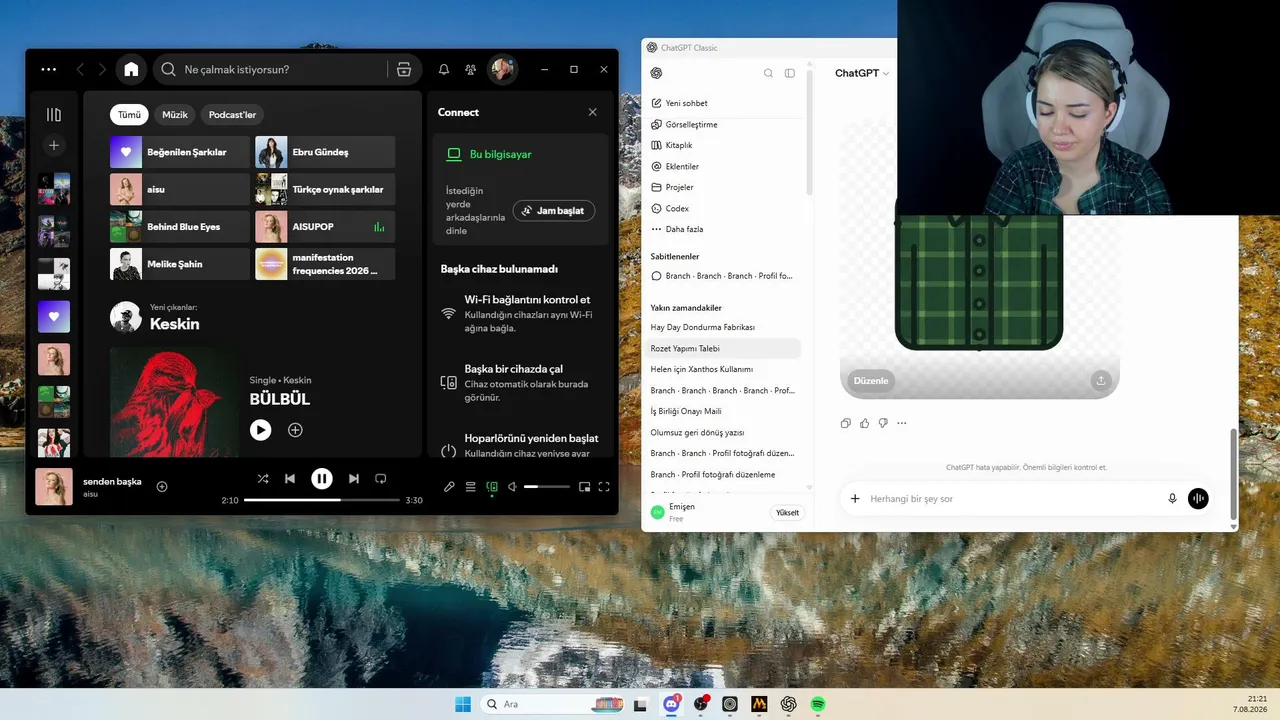Select the Müzik filter chip
The height and width of the screenshot is (720, 1280).
coord(175,115)
